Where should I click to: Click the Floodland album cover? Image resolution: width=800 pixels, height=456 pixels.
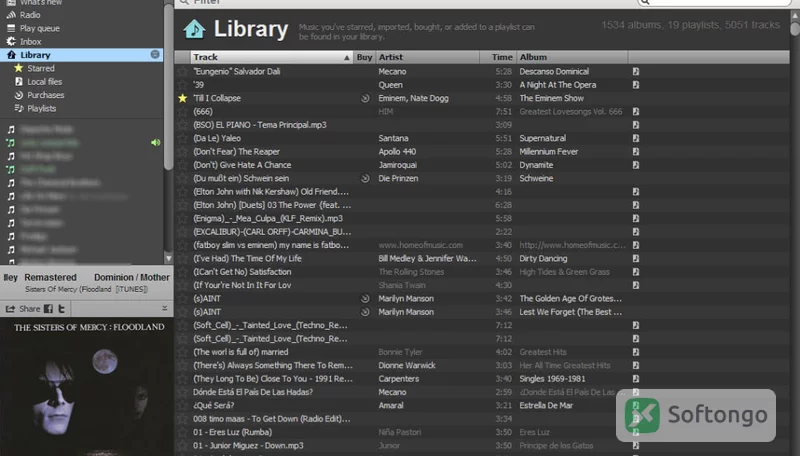[x=87, y=387]
